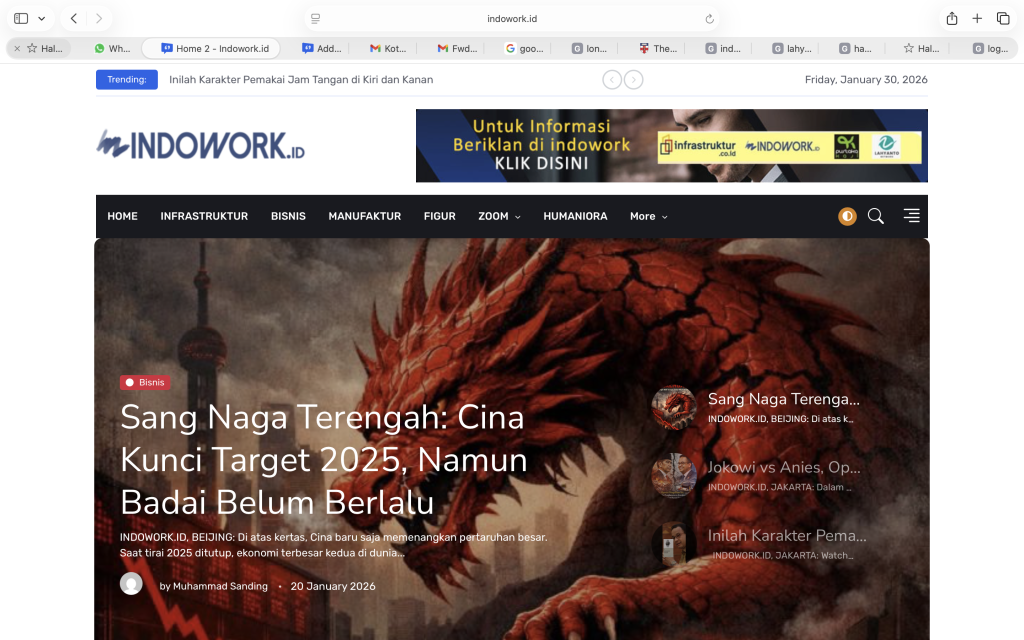
Task: Click the reload icon in the address bar
Action: click(x=708, y=17)
